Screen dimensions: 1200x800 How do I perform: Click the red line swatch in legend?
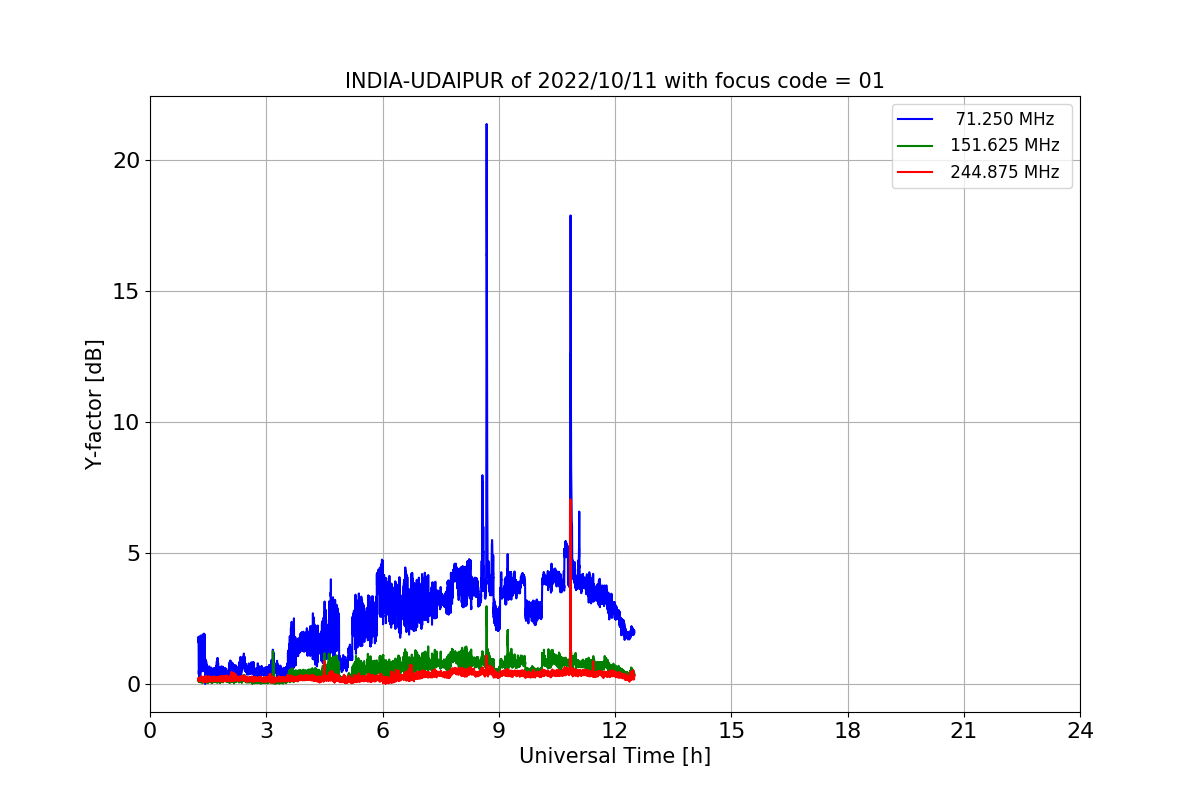click(x=915, y=172)
